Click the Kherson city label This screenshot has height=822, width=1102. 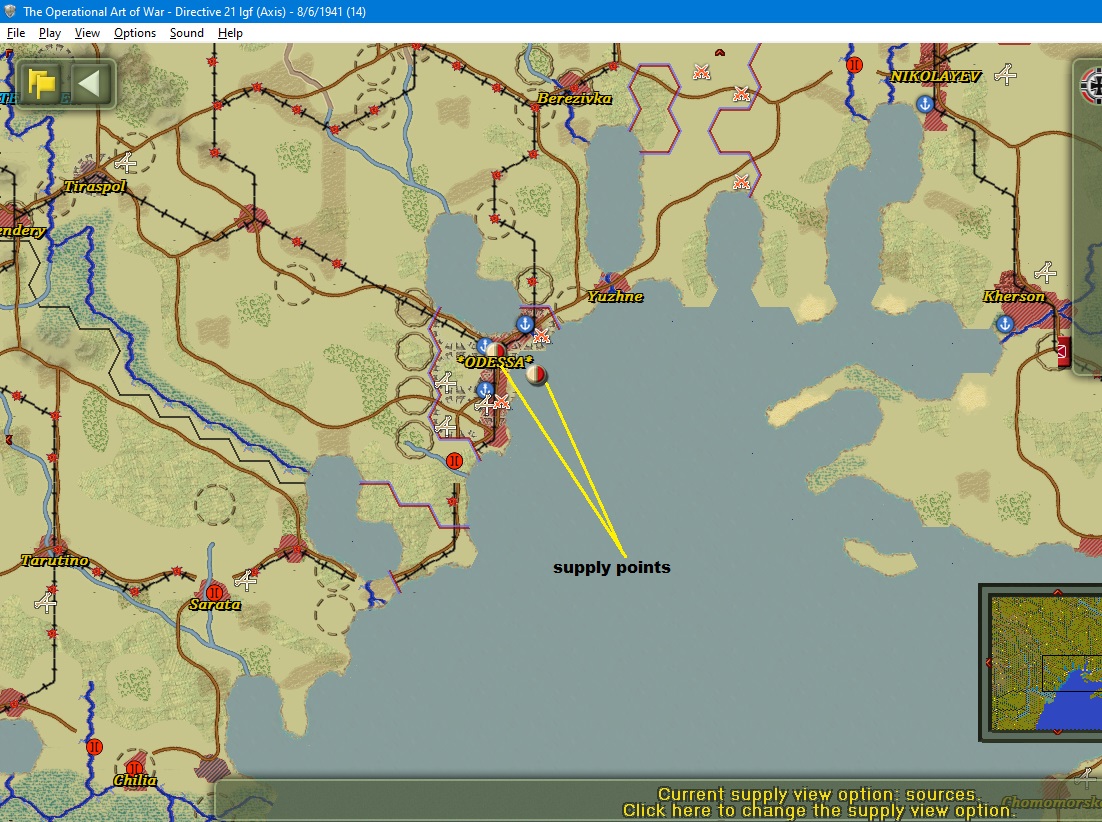[x=1013, y=296]
